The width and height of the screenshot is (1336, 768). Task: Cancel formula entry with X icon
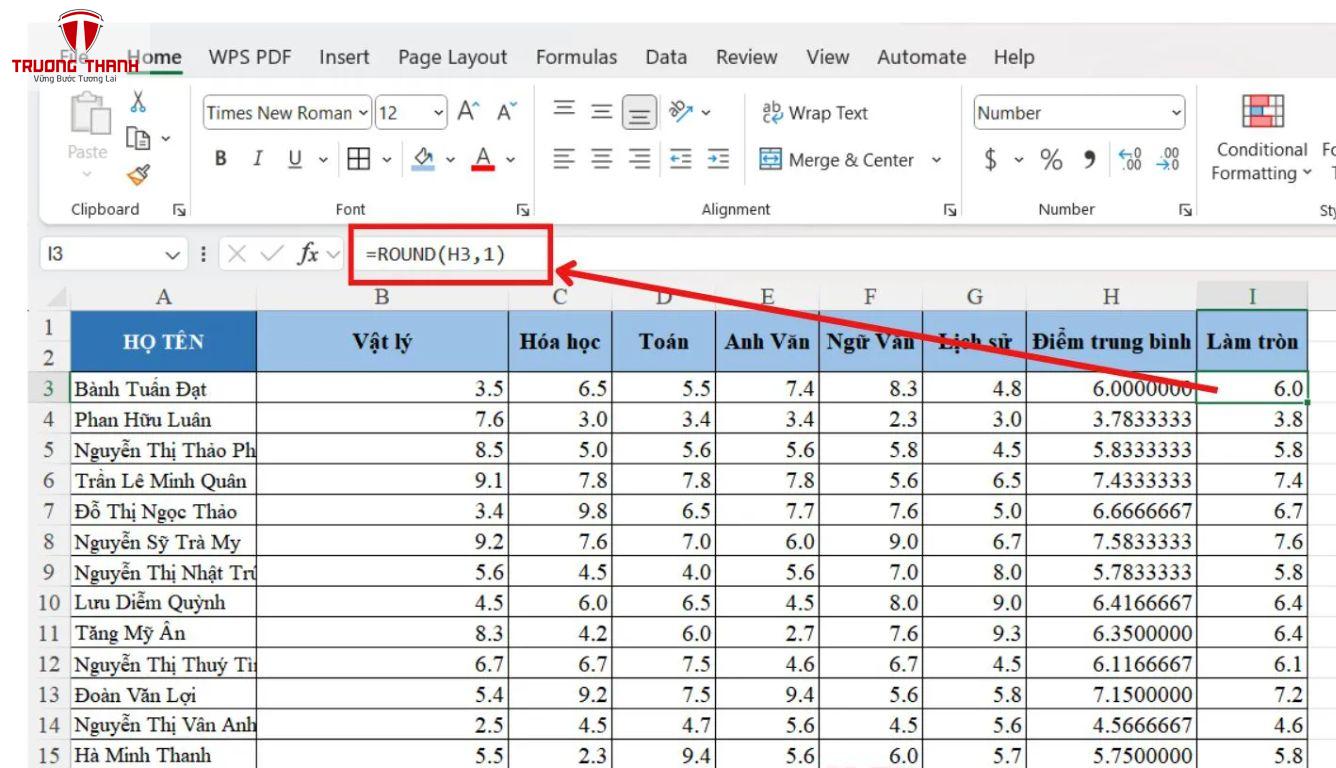pos(236,254)
